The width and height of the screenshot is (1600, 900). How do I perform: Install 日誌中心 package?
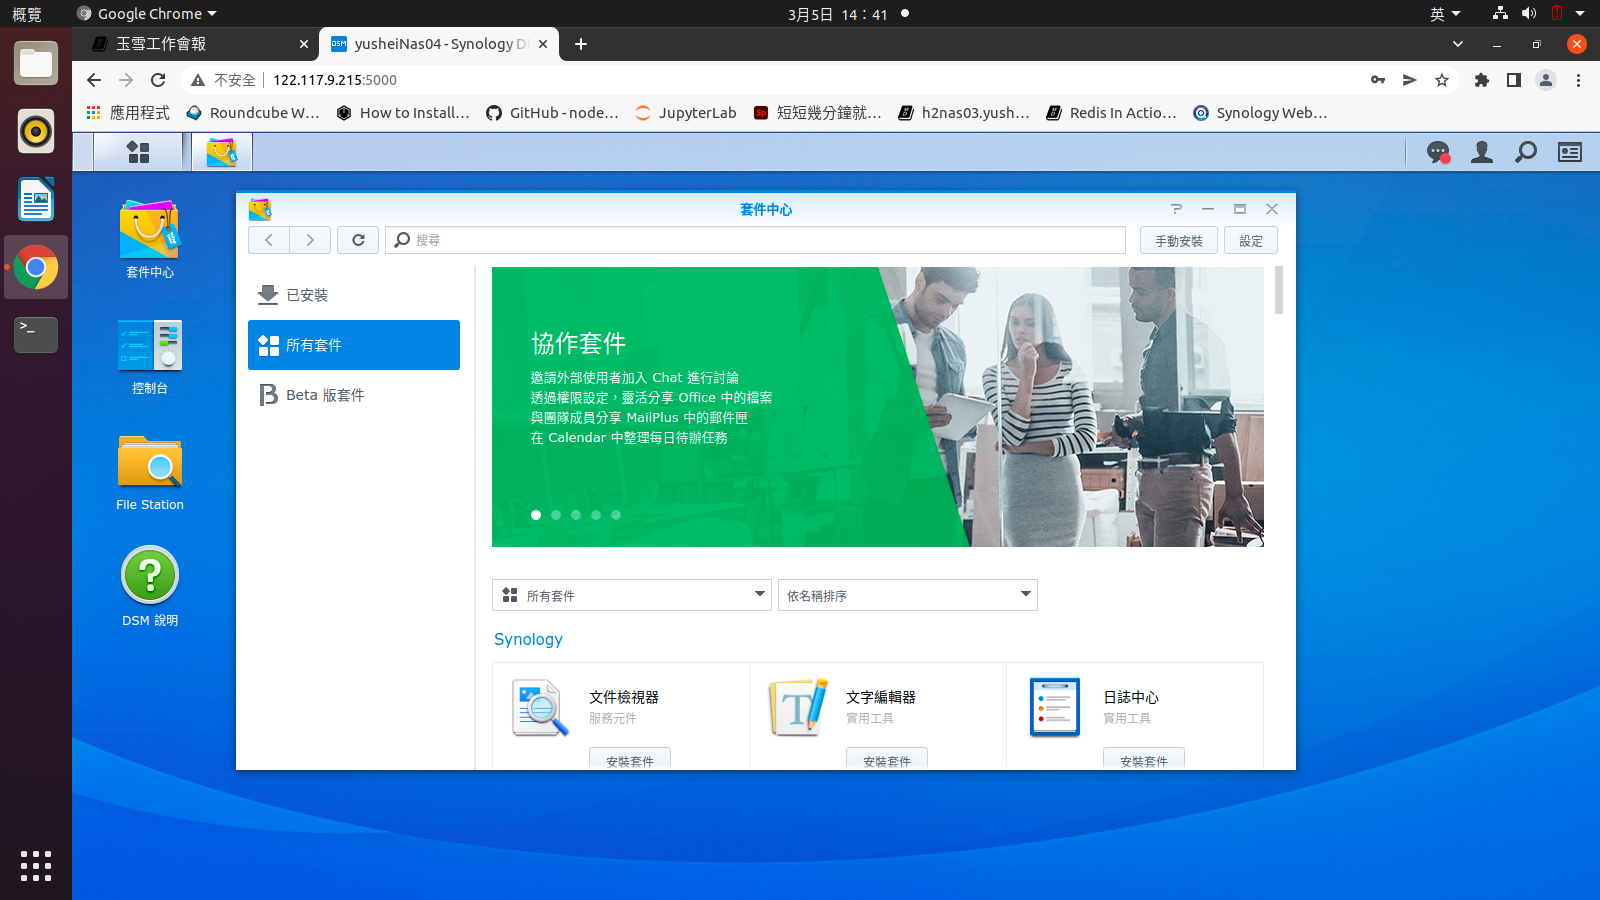pyautogui.click(x=1144, y=759)
